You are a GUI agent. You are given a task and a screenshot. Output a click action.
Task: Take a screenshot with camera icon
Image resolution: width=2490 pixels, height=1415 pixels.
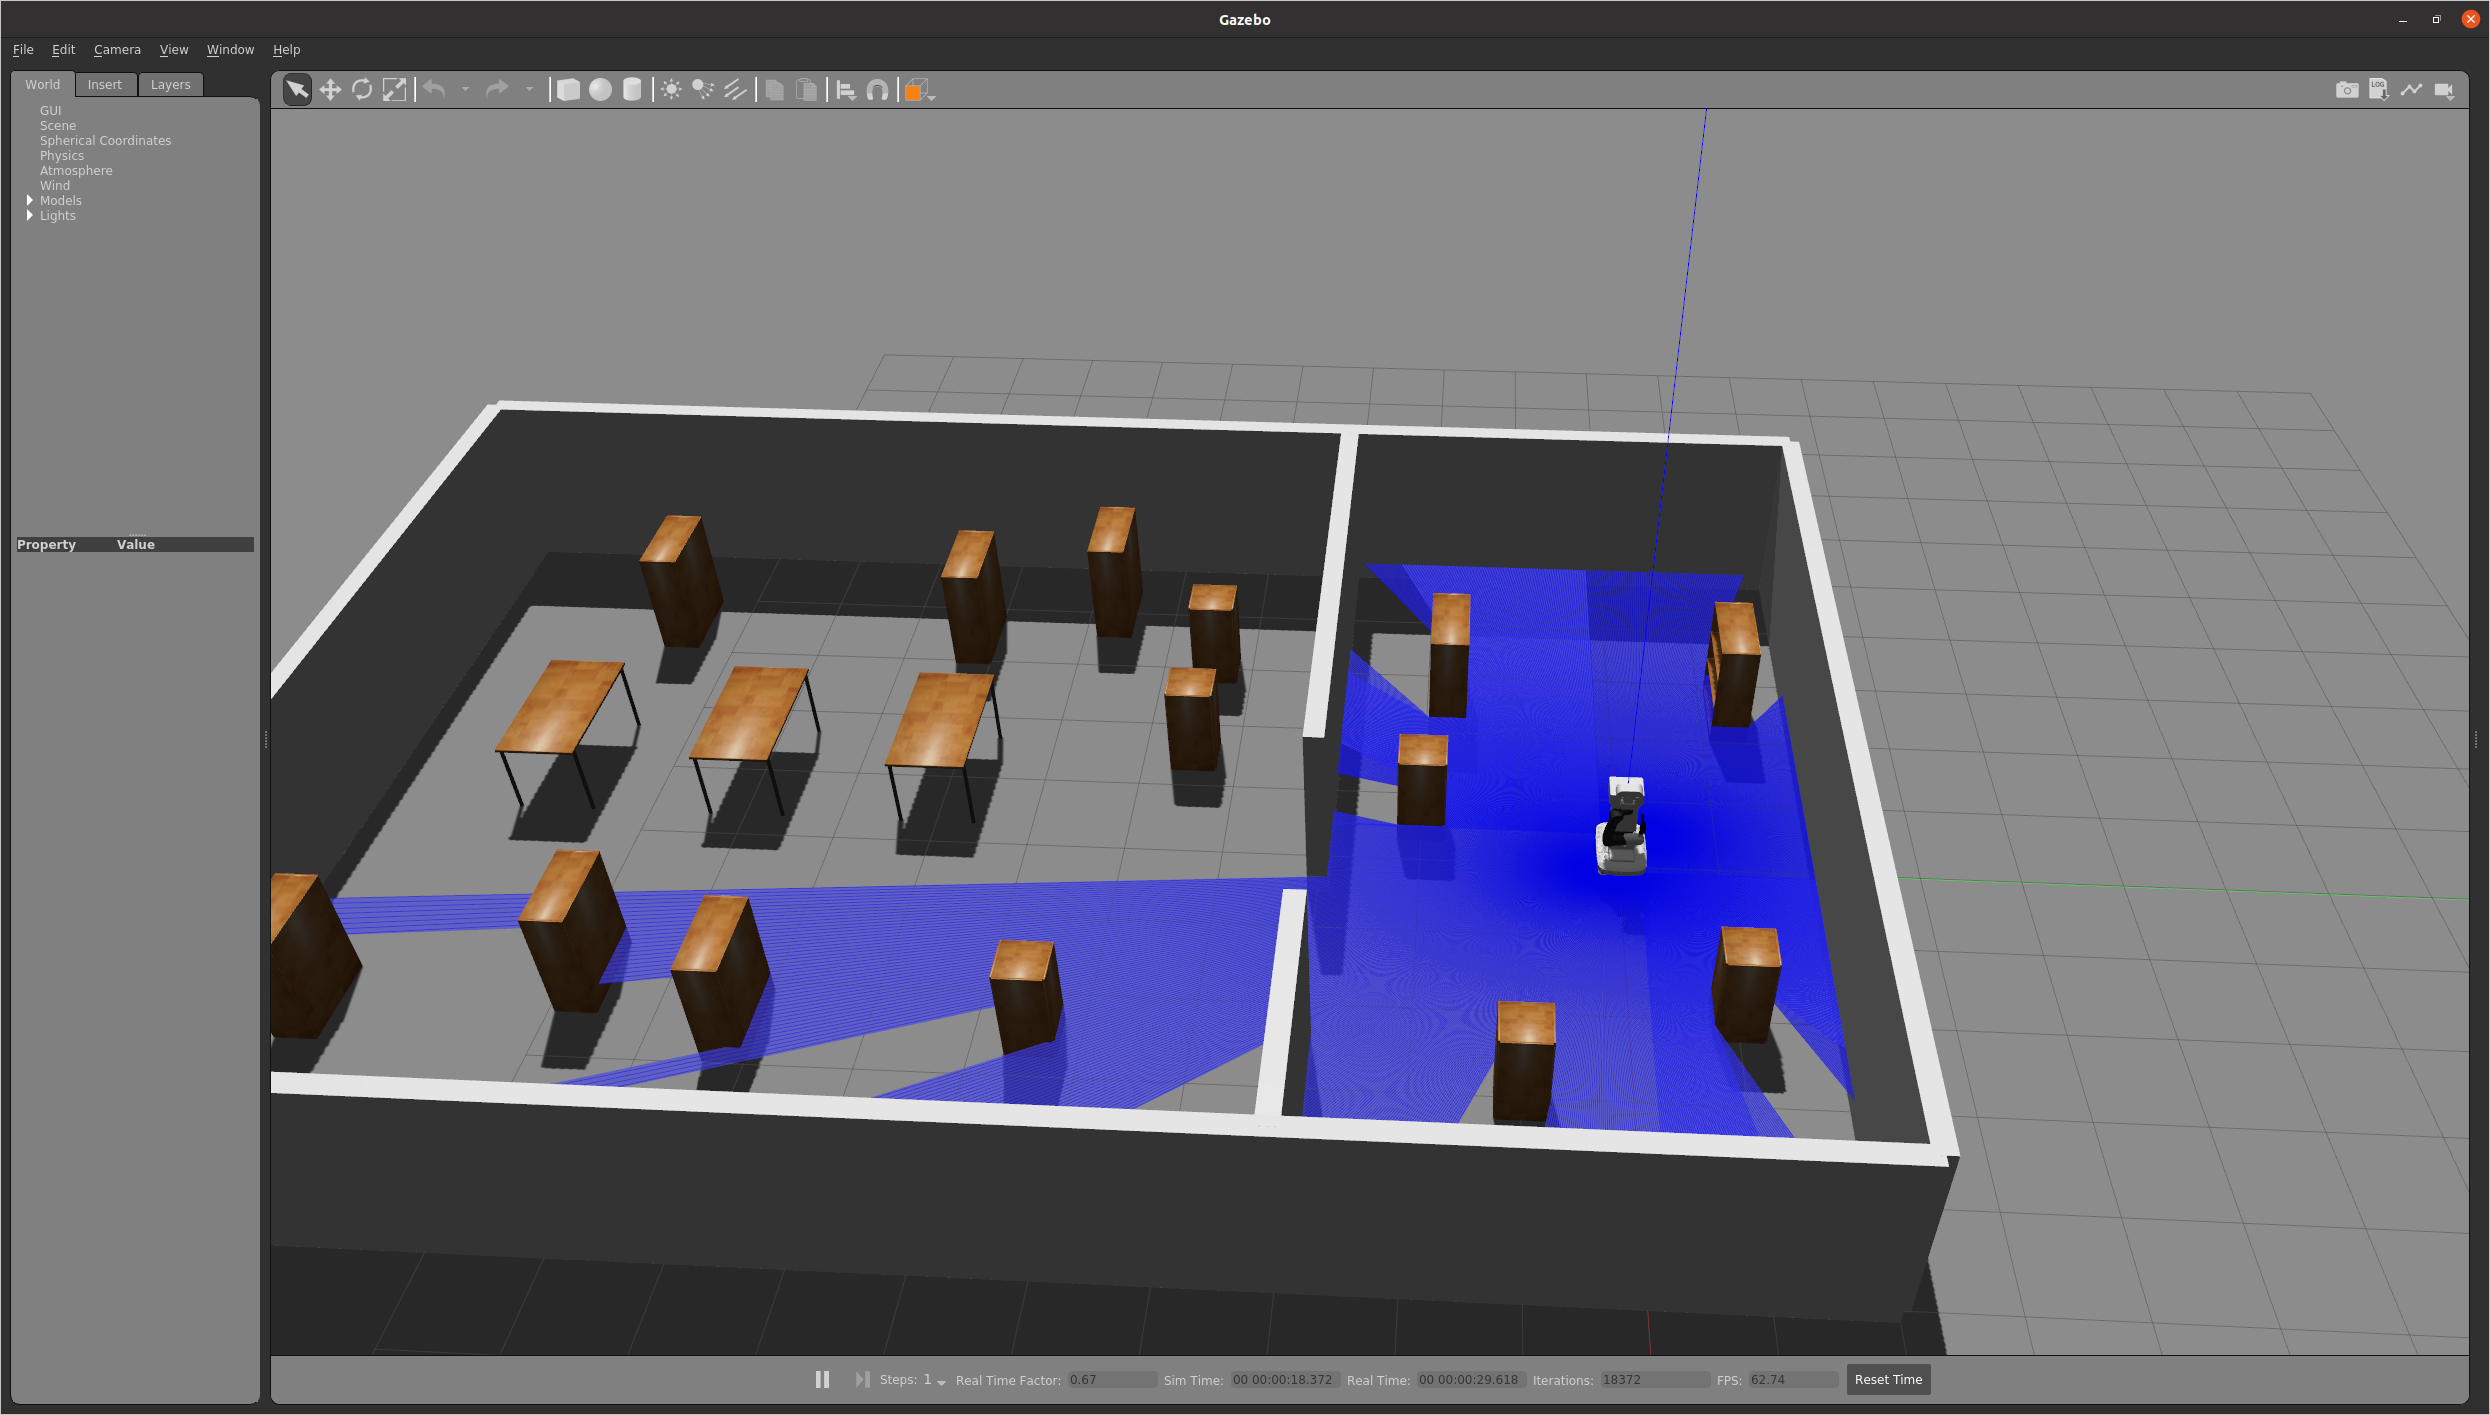click(x=2346, y=90)
